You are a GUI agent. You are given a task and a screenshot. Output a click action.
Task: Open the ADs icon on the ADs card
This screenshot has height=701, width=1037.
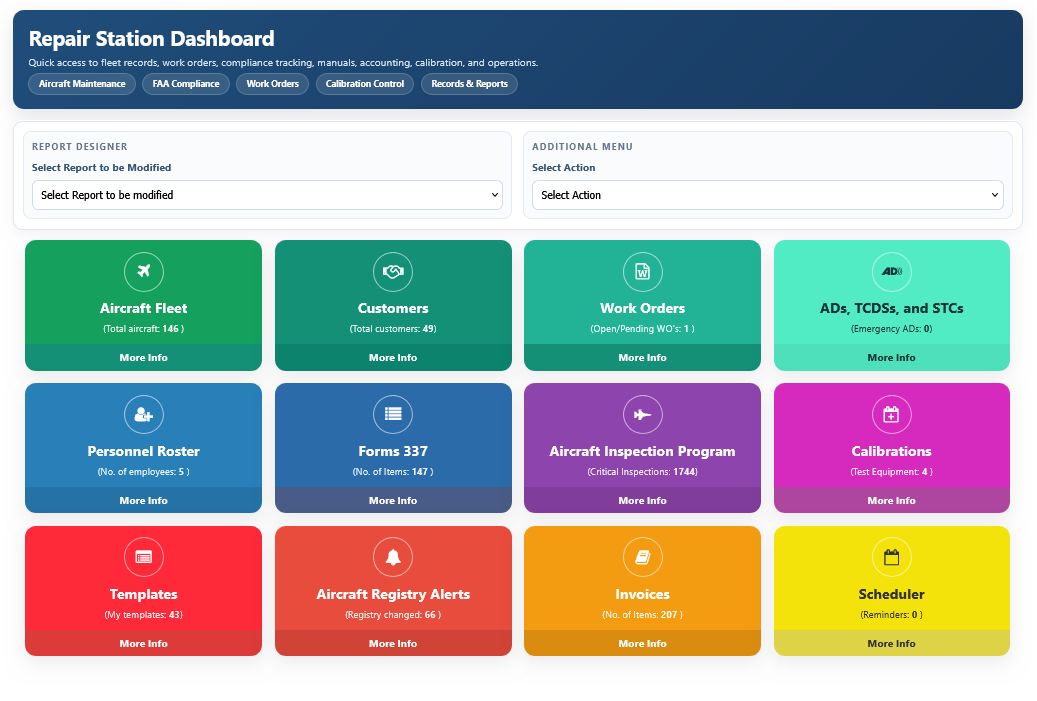[891, 271]
